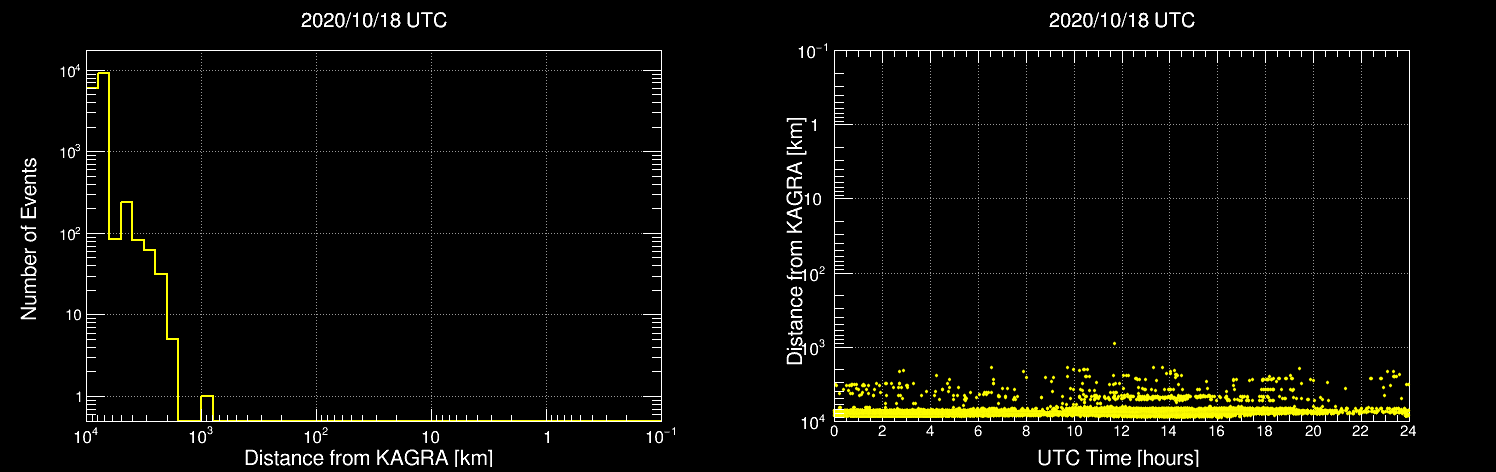Click the histogram plot title "2020/10/18 UTC"
Screen dimensions: 1496x472
point(373,21)
